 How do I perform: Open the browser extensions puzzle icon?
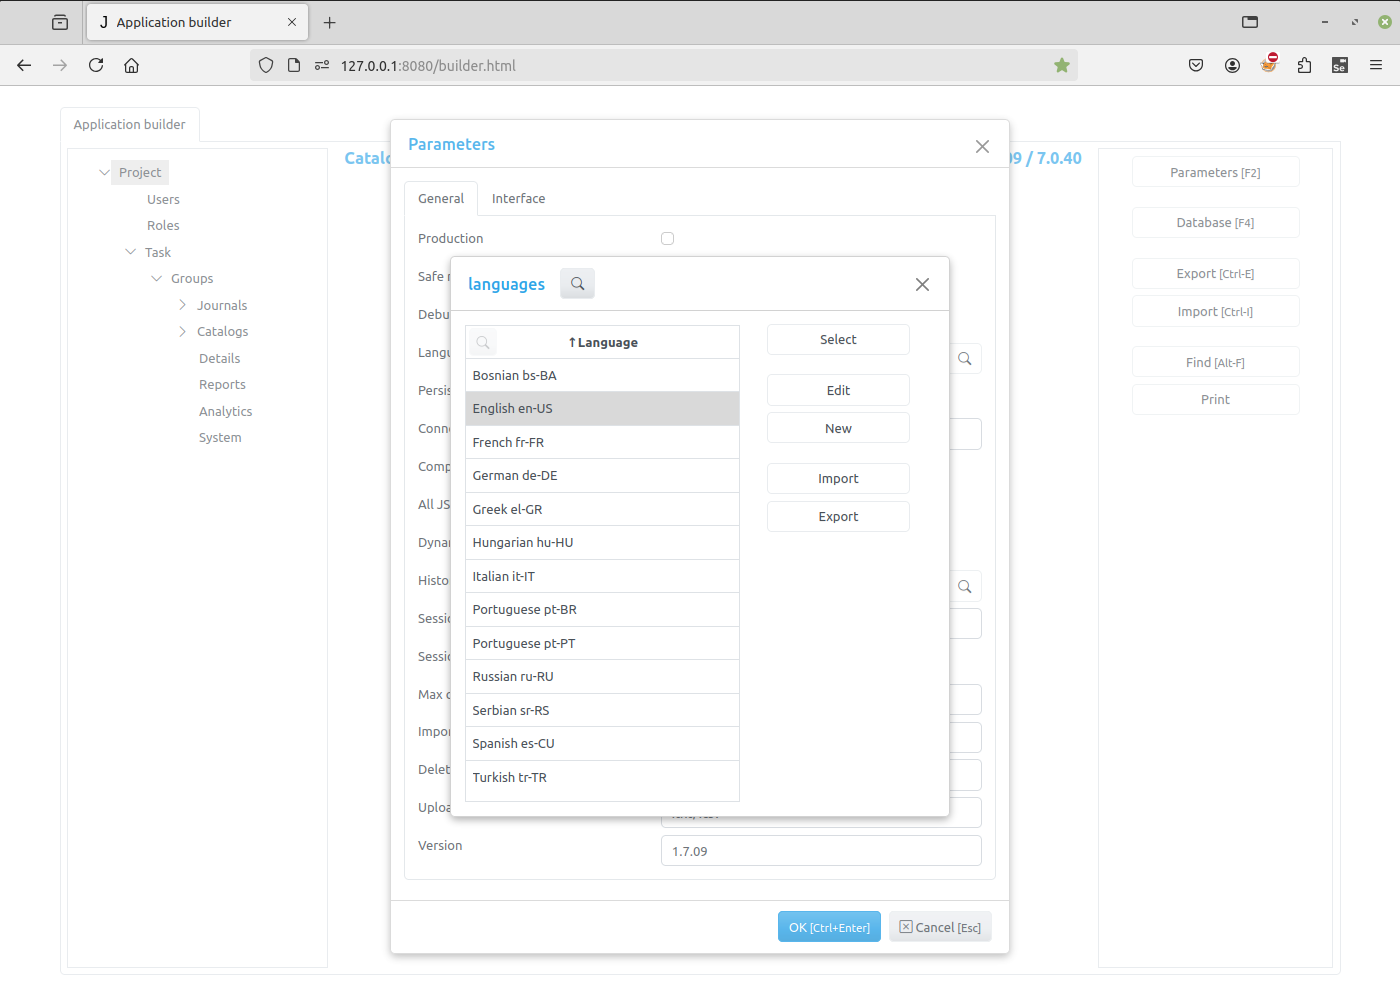pos(1304,65)
